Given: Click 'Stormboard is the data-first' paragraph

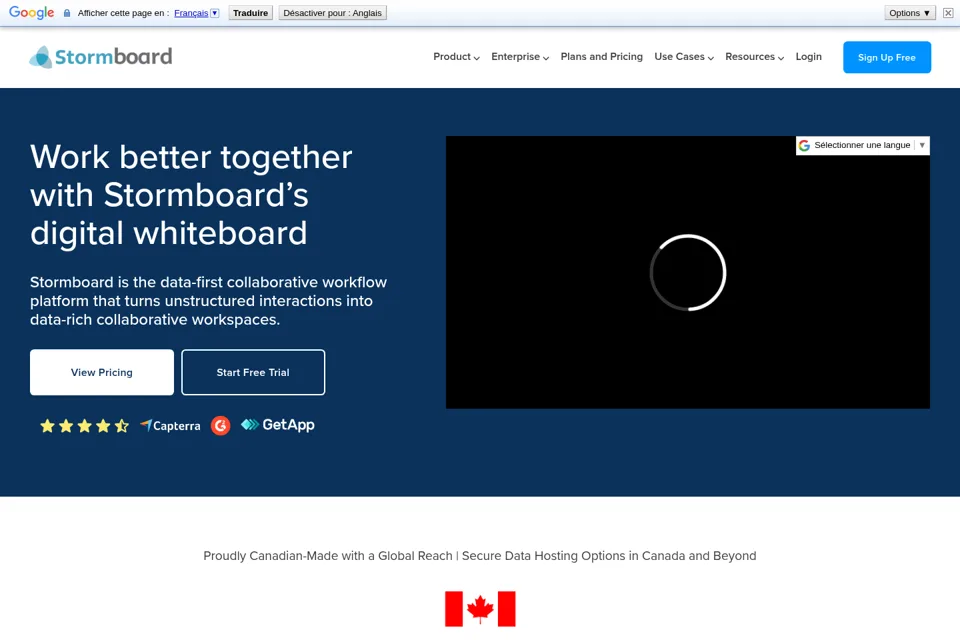Looking at the screenshot, I should [x=209, y=301].
